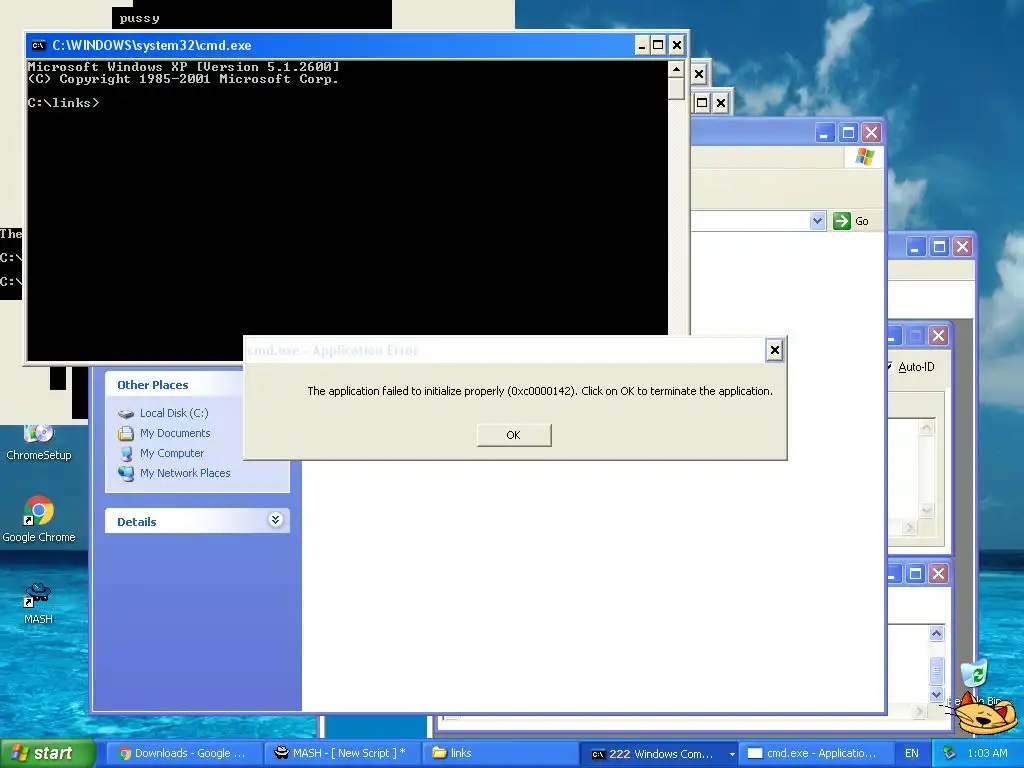The height and width of the screenshot is (768, 1024).
Task: Click the 1:03 AM taskbar clock
Action: [987, 753]
